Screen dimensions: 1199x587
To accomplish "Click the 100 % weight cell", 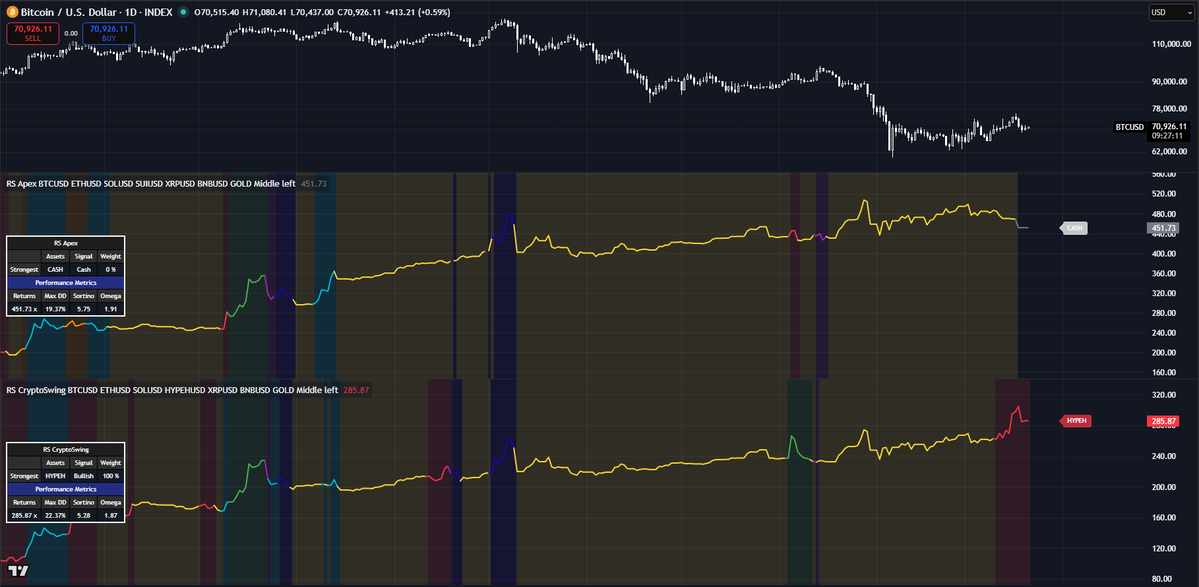I will (110, 475).
